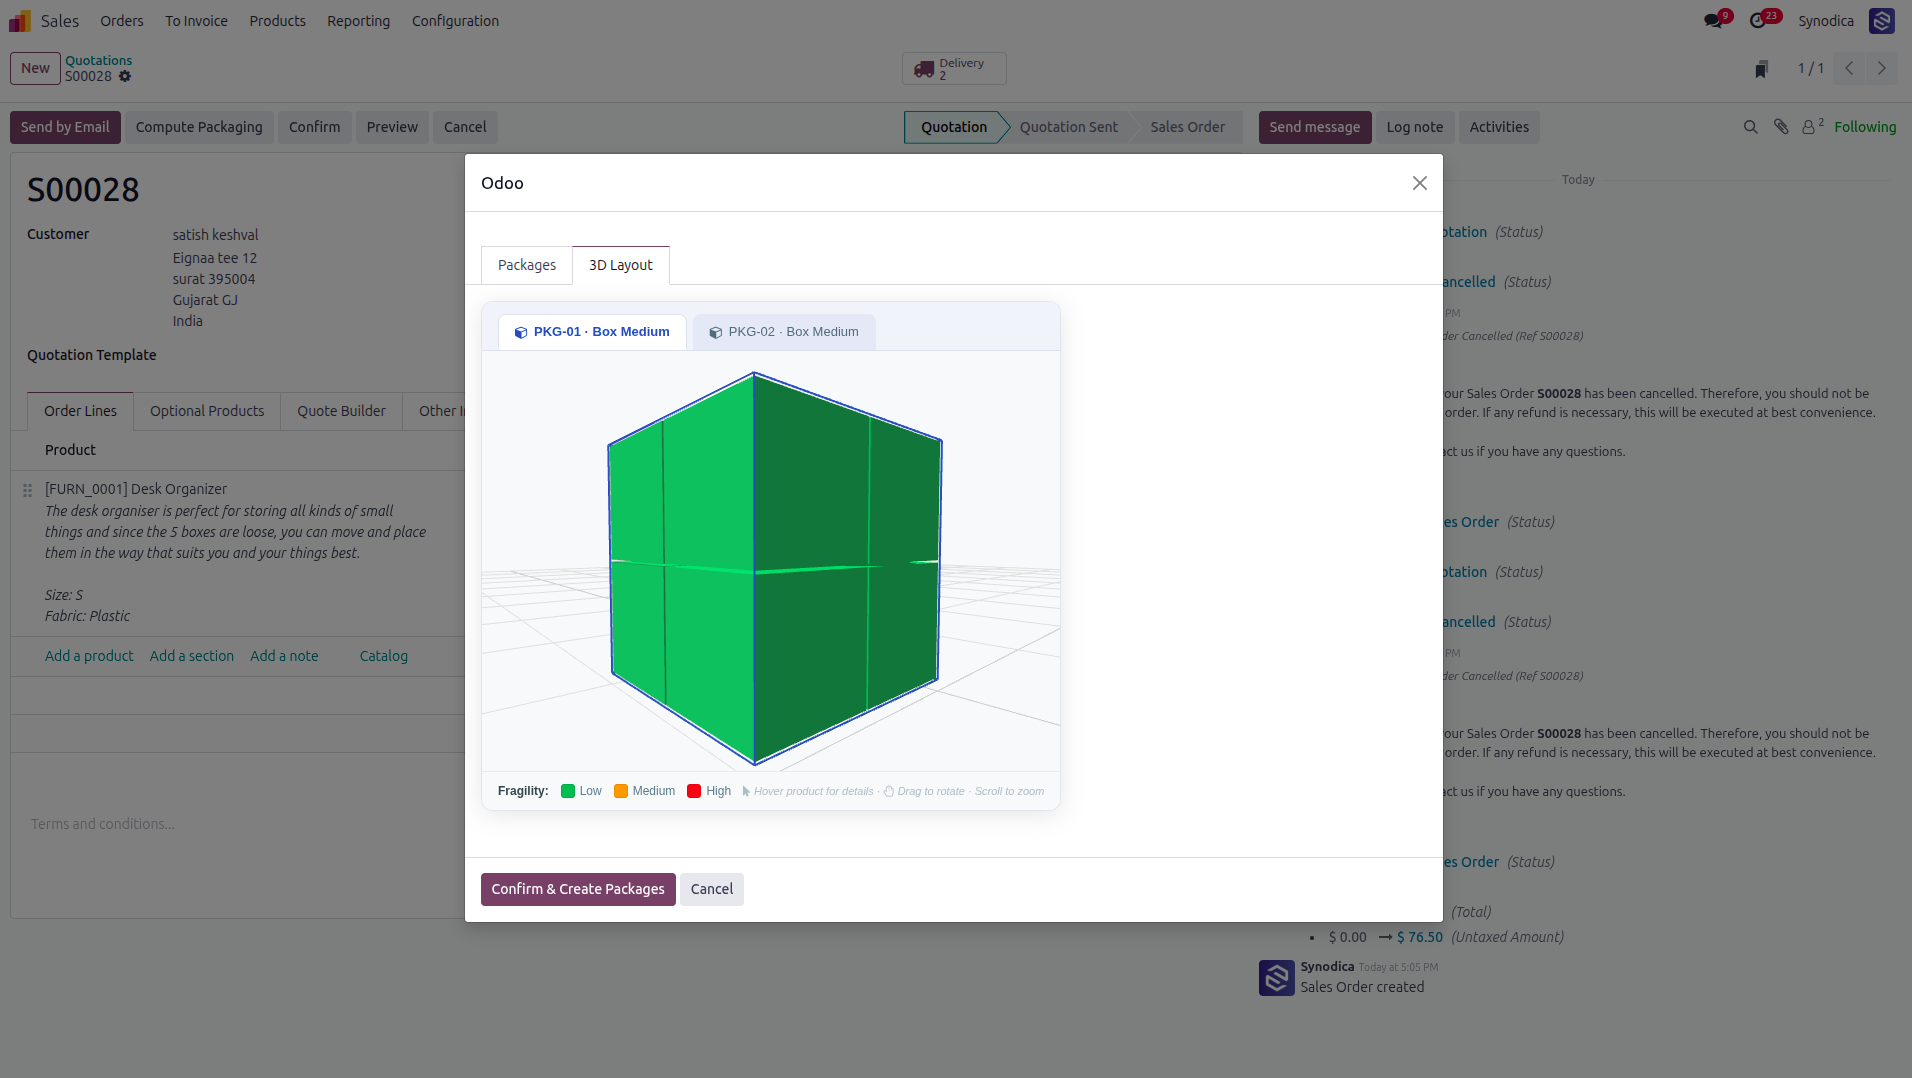Switch to the 3D Layout tab
Image resolution: width=1912 pixels, height=1078 pixels.
point(621,265)
